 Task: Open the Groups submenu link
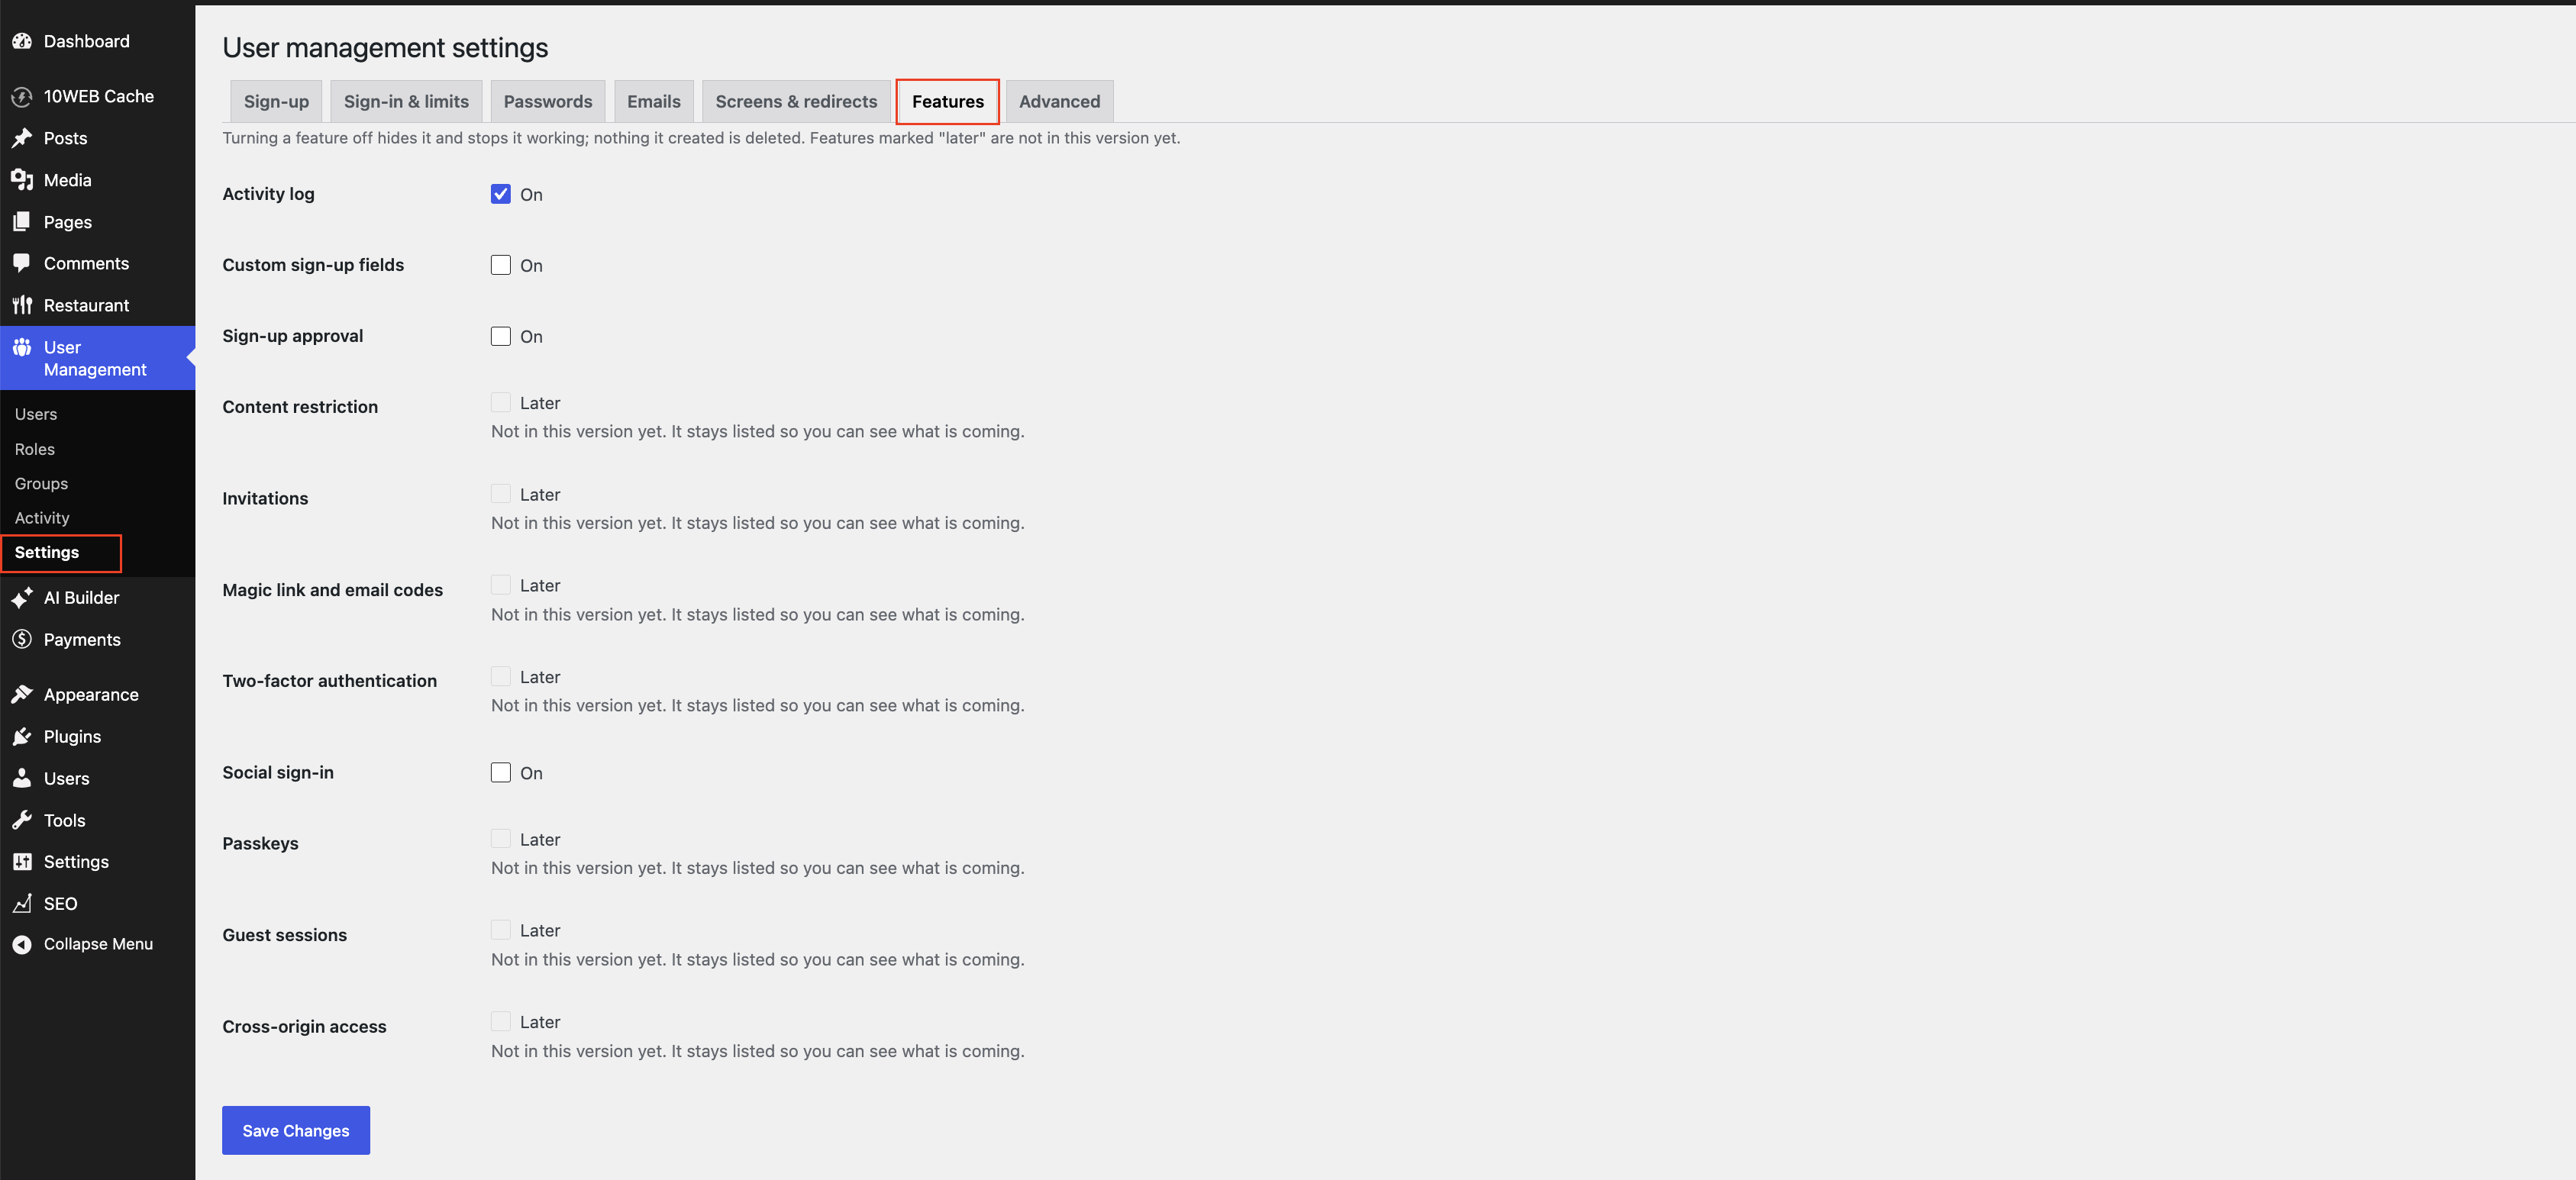pyautogui.click(x=41, y=483)
